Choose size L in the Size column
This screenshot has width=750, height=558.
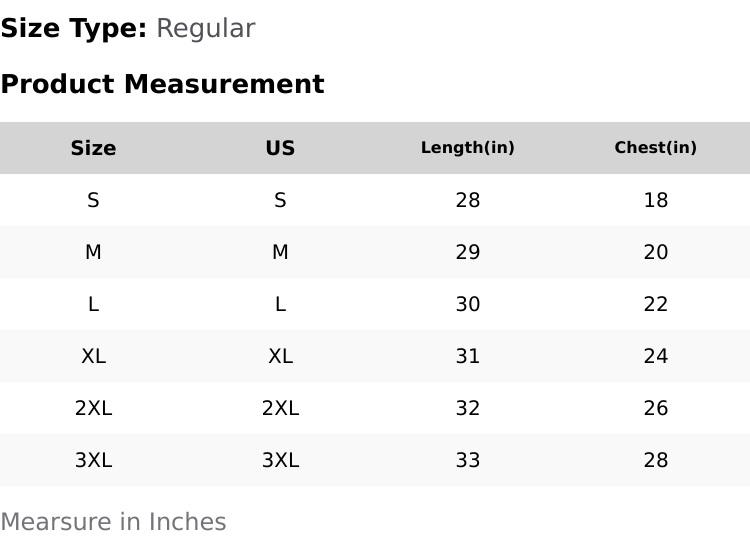(x=93, y=304)
